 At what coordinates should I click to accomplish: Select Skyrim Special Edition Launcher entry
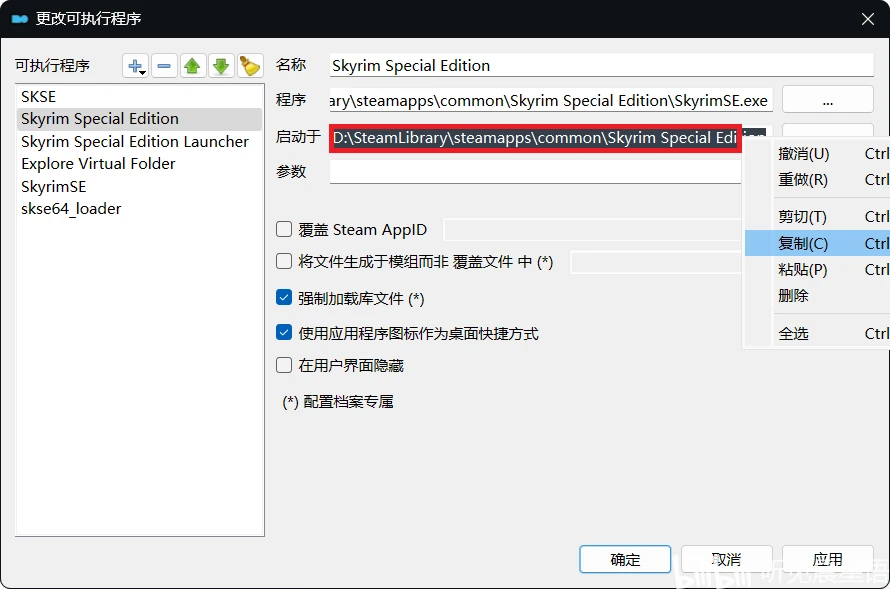pos(140,141)
